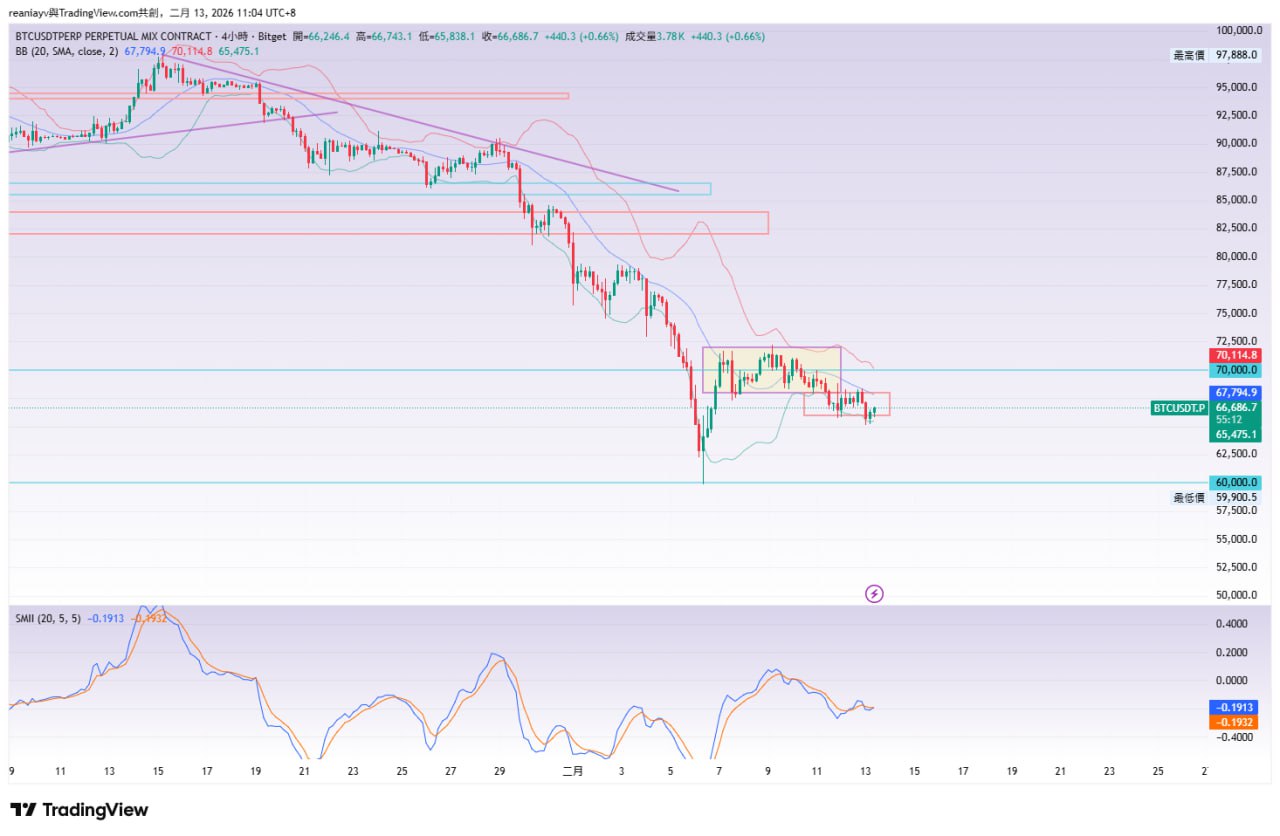Click the BTCUSDTPERP PERPETUAL MIX CONTRACT title

coord(113,36)
